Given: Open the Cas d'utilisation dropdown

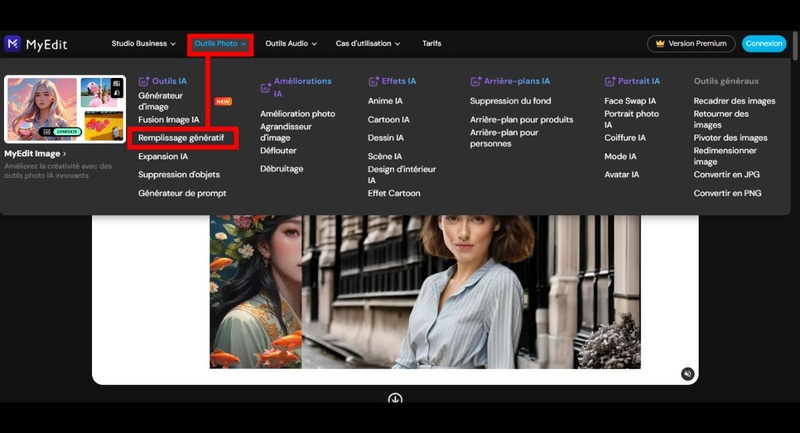Looking at the screenshot, I should [x=368, y=44].
